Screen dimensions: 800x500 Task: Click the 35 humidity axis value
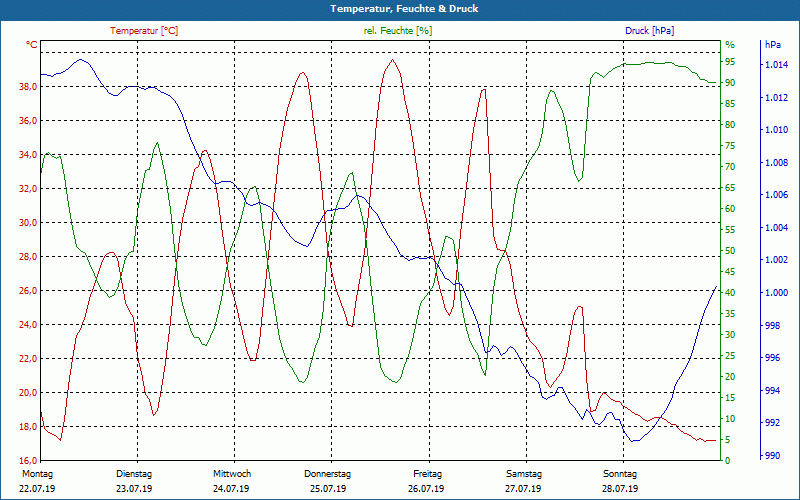pos(730,314)
